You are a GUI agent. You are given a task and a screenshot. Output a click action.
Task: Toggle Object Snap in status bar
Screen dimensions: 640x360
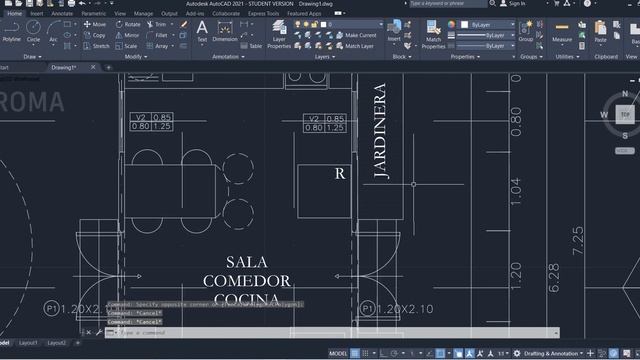[x=440, y=353]
